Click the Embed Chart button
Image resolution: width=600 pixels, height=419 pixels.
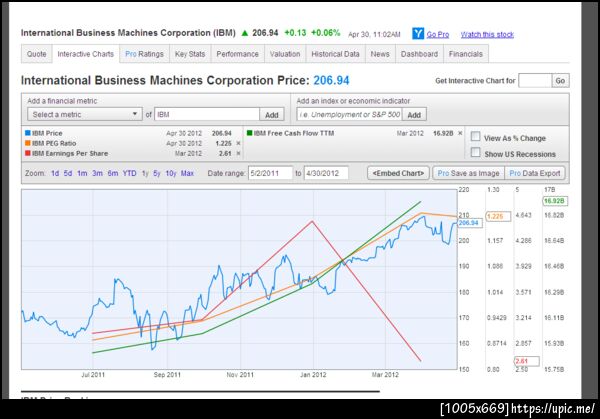tap(398, 173)
